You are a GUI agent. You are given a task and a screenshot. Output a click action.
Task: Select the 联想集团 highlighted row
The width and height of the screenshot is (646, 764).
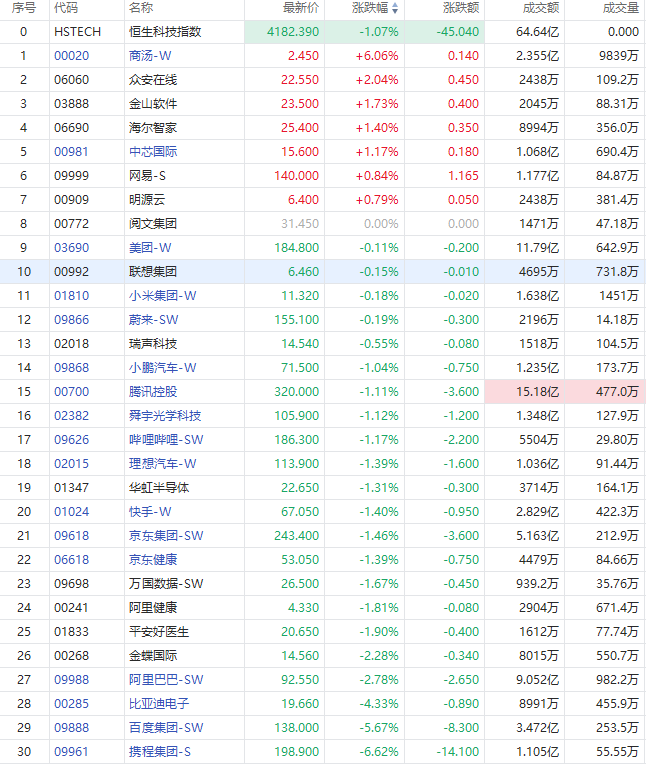pyautogui.click(x=323, y=272)
